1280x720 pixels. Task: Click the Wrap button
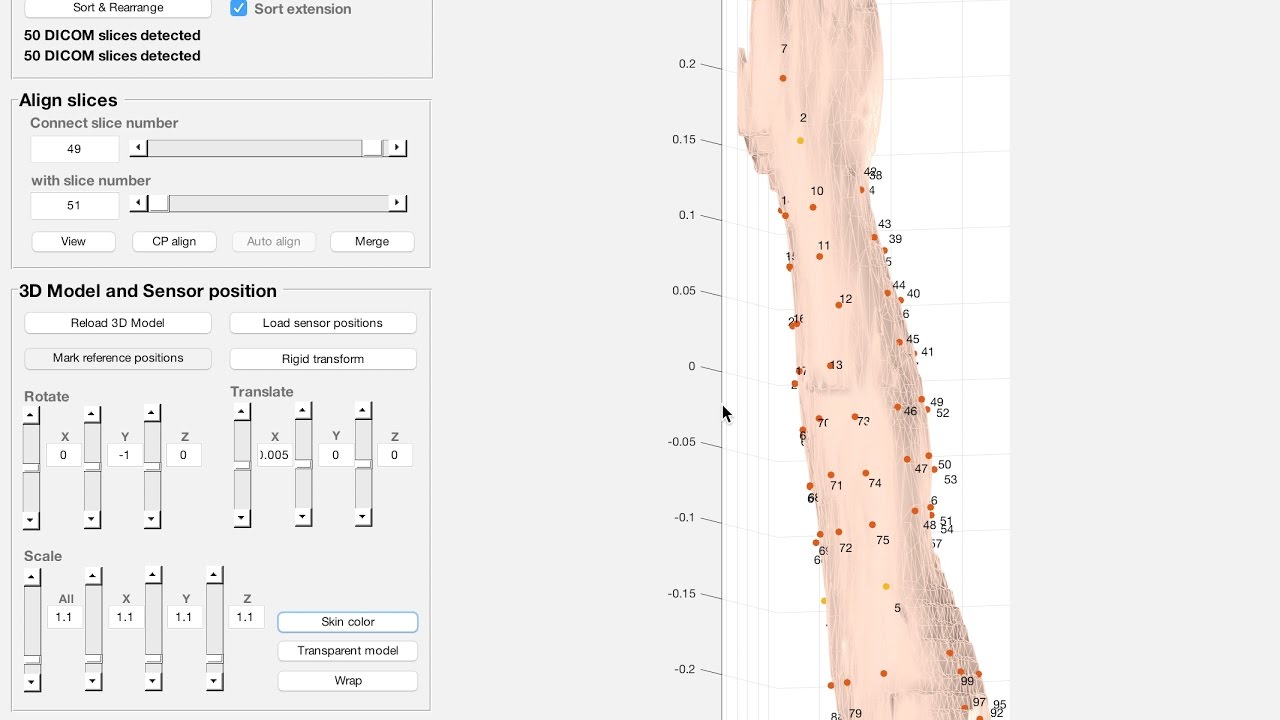click(347, 681)
